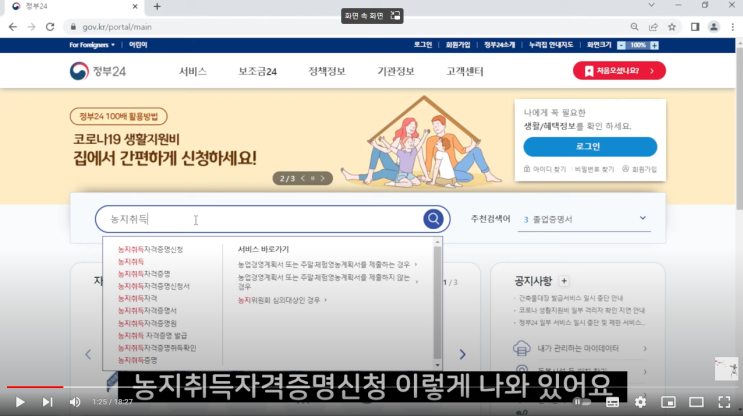Open shortcut 농업경영계획서... 제출하는 경우
Viewport: 743px width, 416px height.
tap(327, 264)
